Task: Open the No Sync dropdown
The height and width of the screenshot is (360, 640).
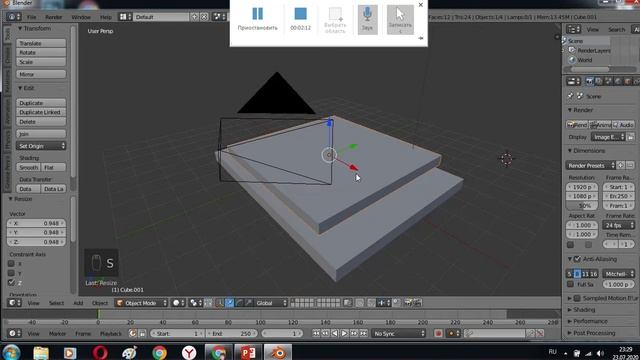Action: tap(398, 333)
